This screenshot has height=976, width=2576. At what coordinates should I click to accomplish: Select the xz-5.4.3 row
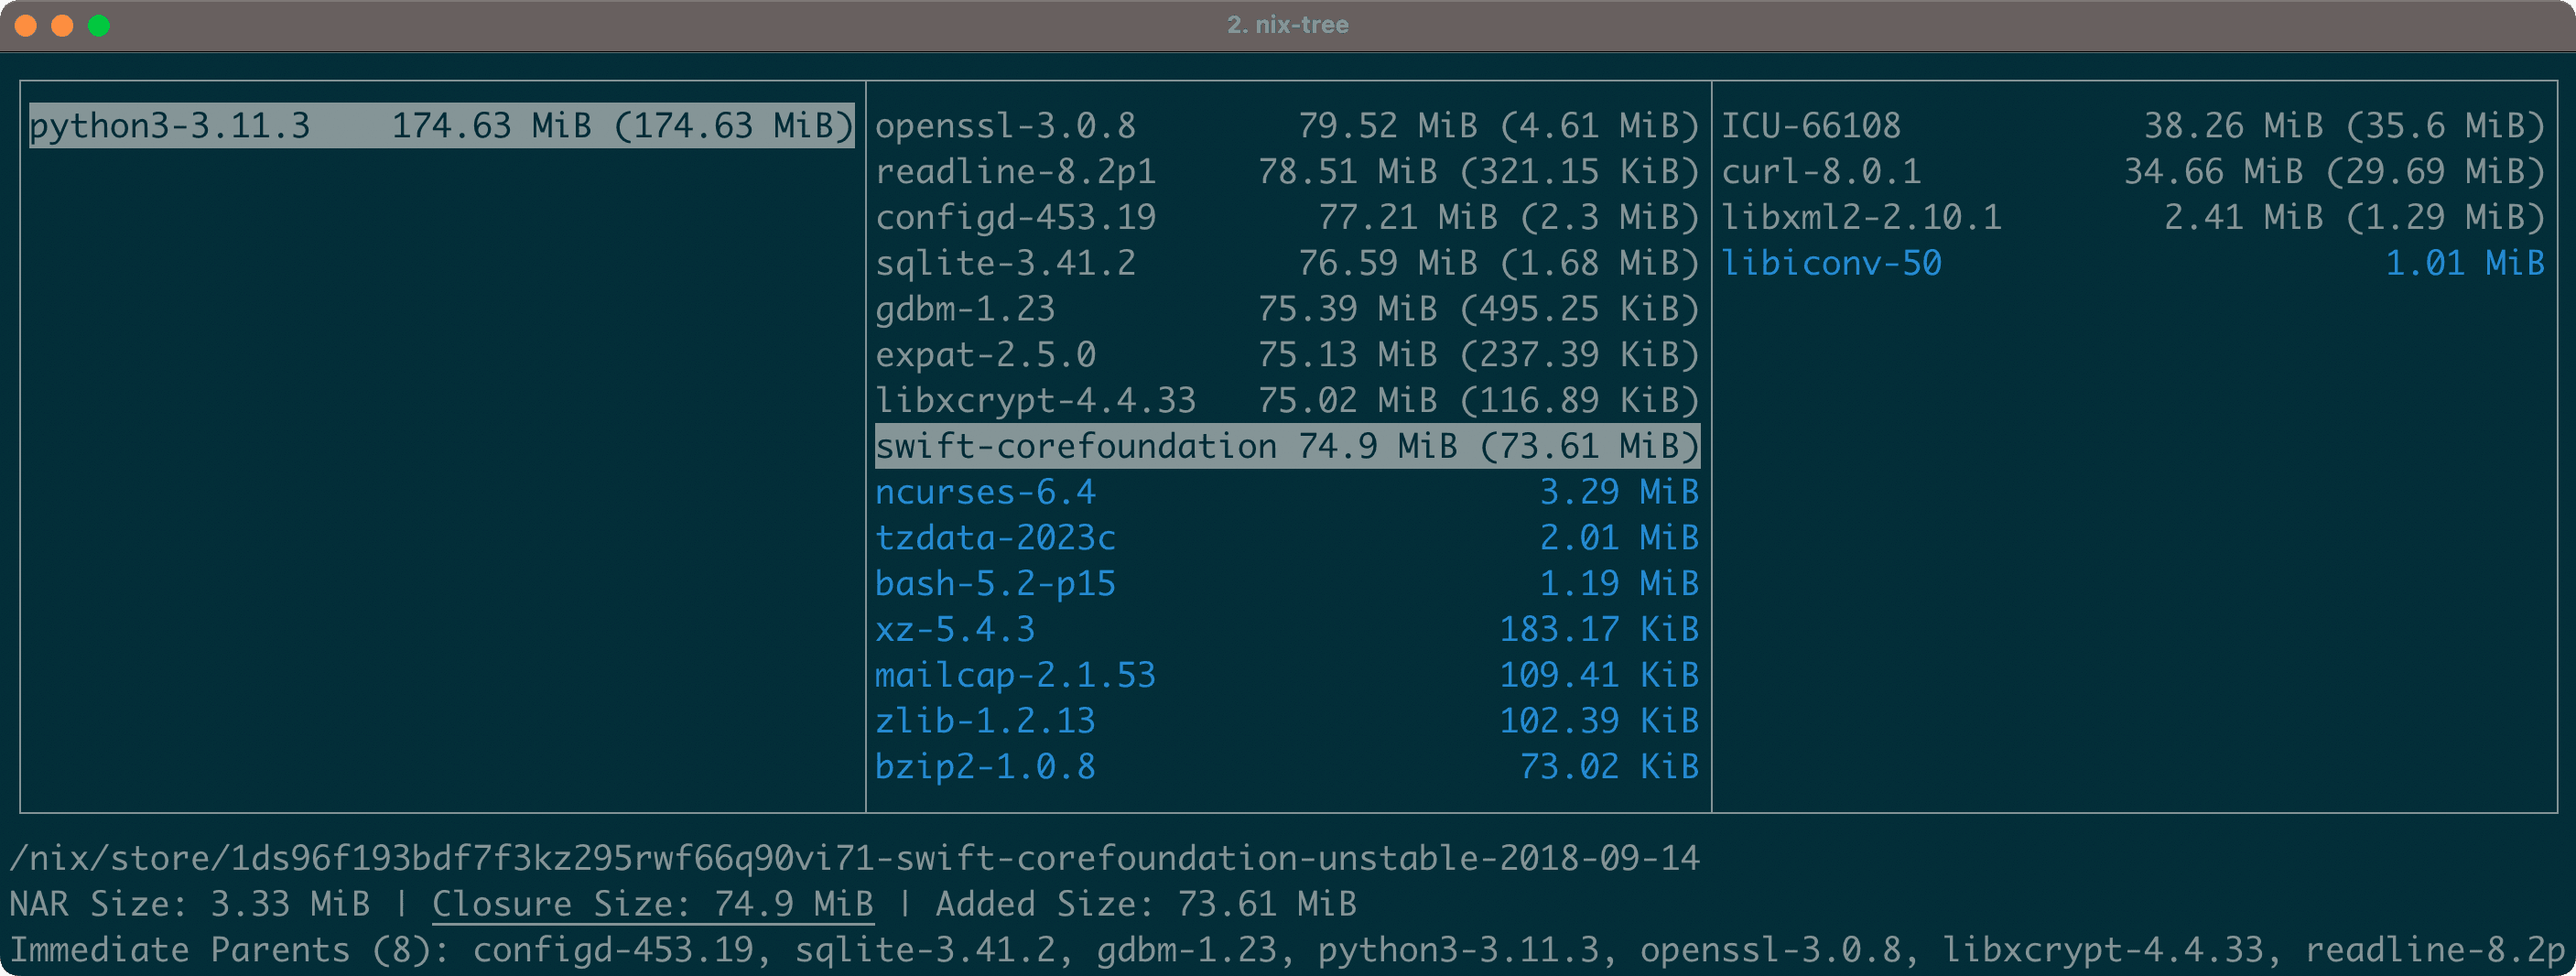click(x=1286, y=629)
